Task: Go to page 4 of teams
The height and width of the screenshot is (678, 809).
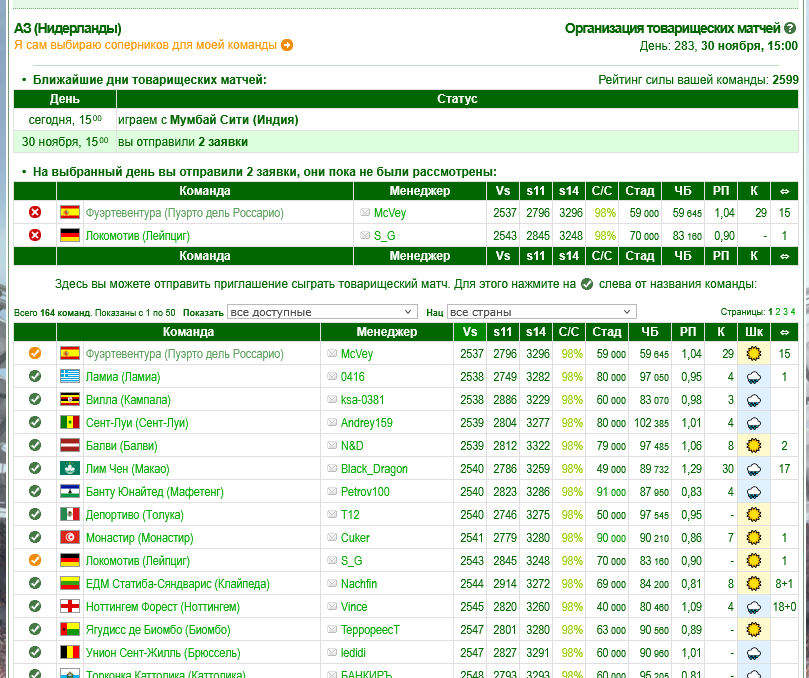Action: point(793,312)
